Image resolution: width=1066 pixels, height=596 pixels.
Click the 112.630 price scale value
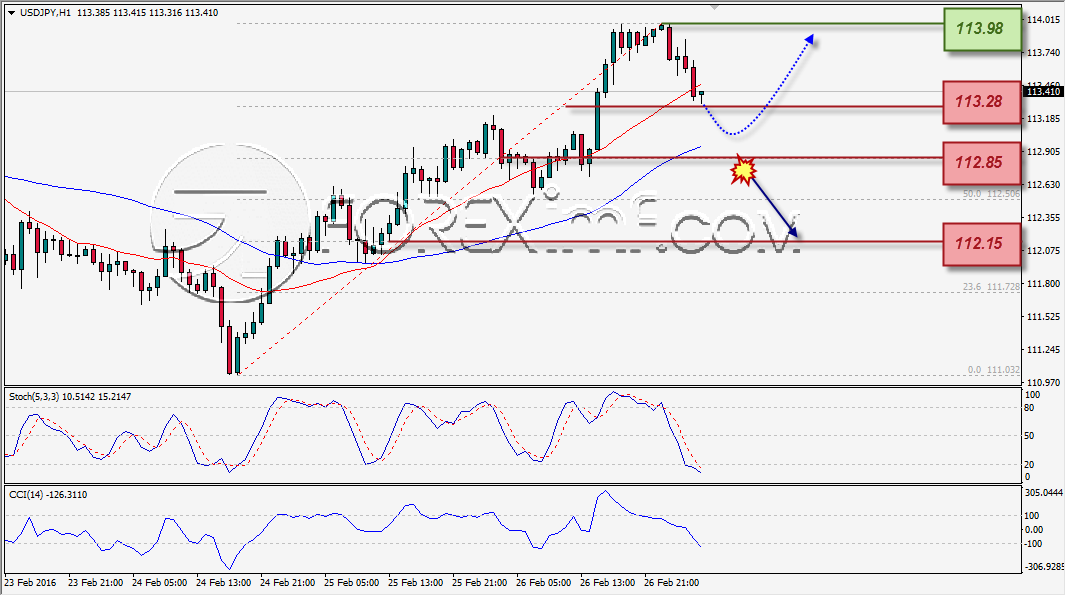[x=1044, y=185]
